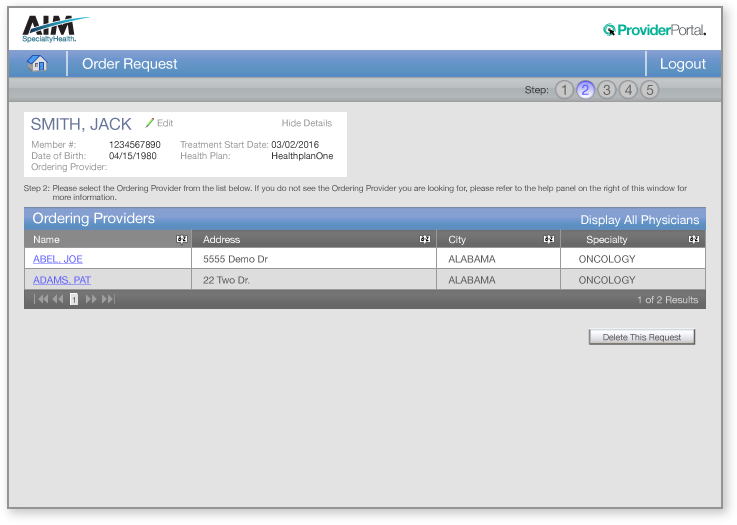Log out of the portal
The height and width of the screenshot is (525, 737).
pos(682,64)
